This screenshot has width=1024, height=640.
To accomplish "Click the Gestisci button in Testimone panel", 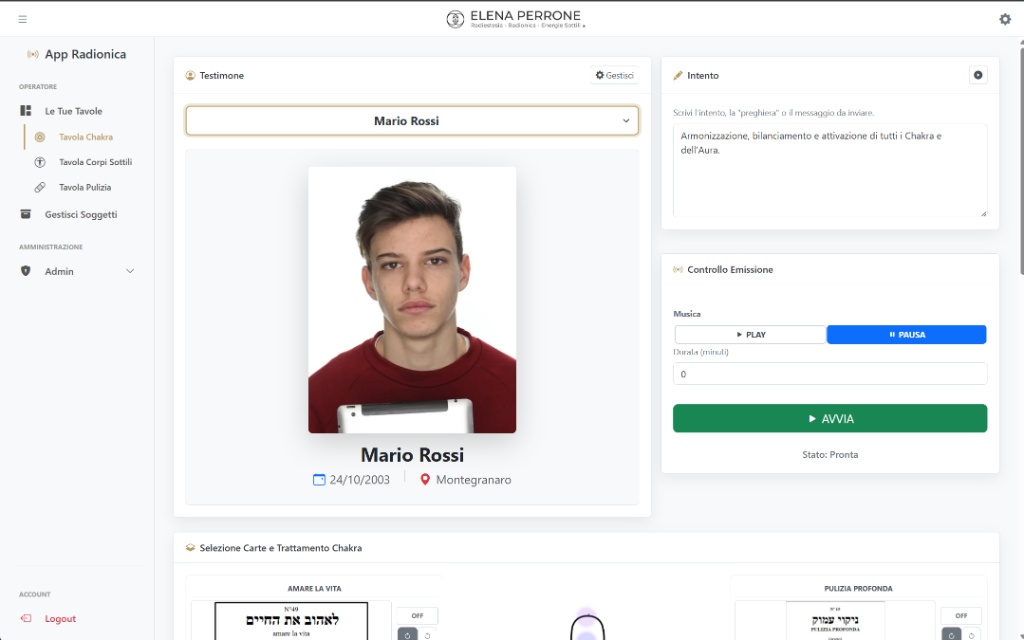I will tap(614, 75).
